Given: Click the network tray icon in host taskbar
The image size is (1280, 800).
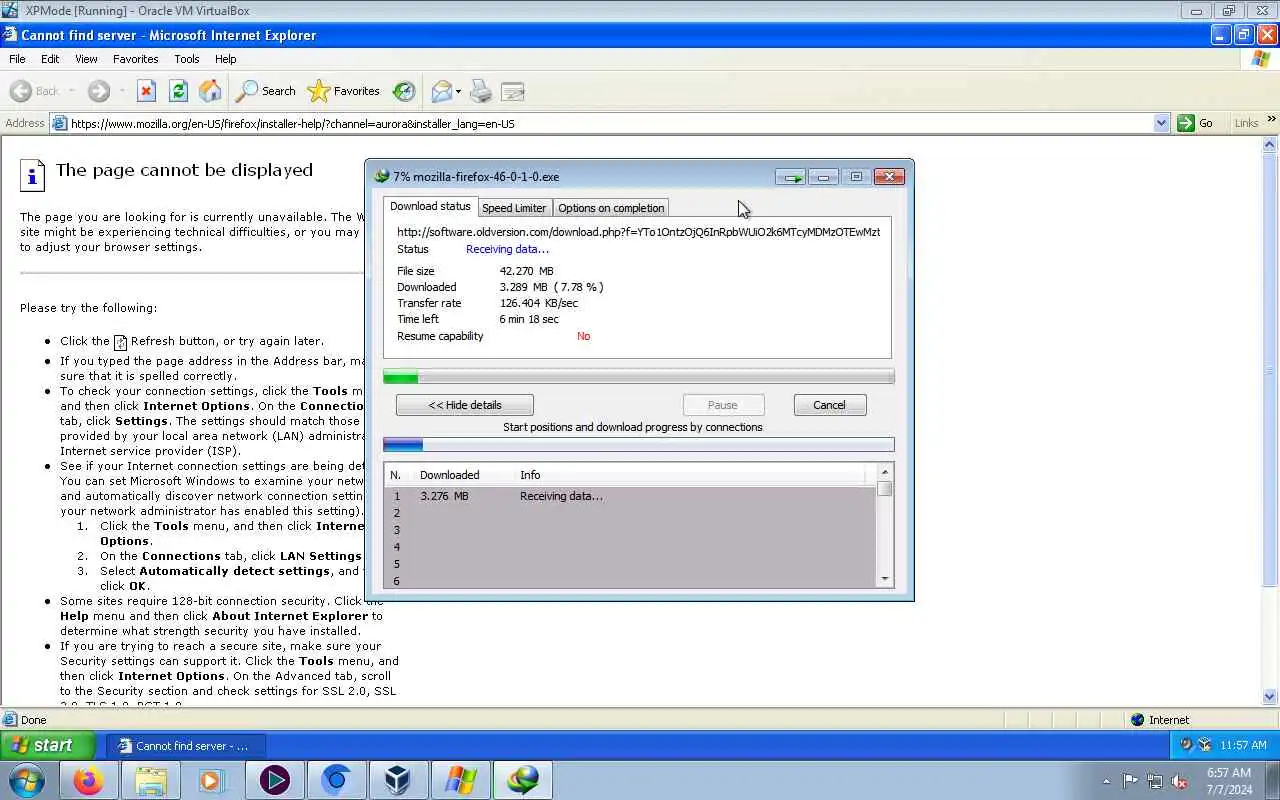Looking at the screenshot, I should (1155, 781).
